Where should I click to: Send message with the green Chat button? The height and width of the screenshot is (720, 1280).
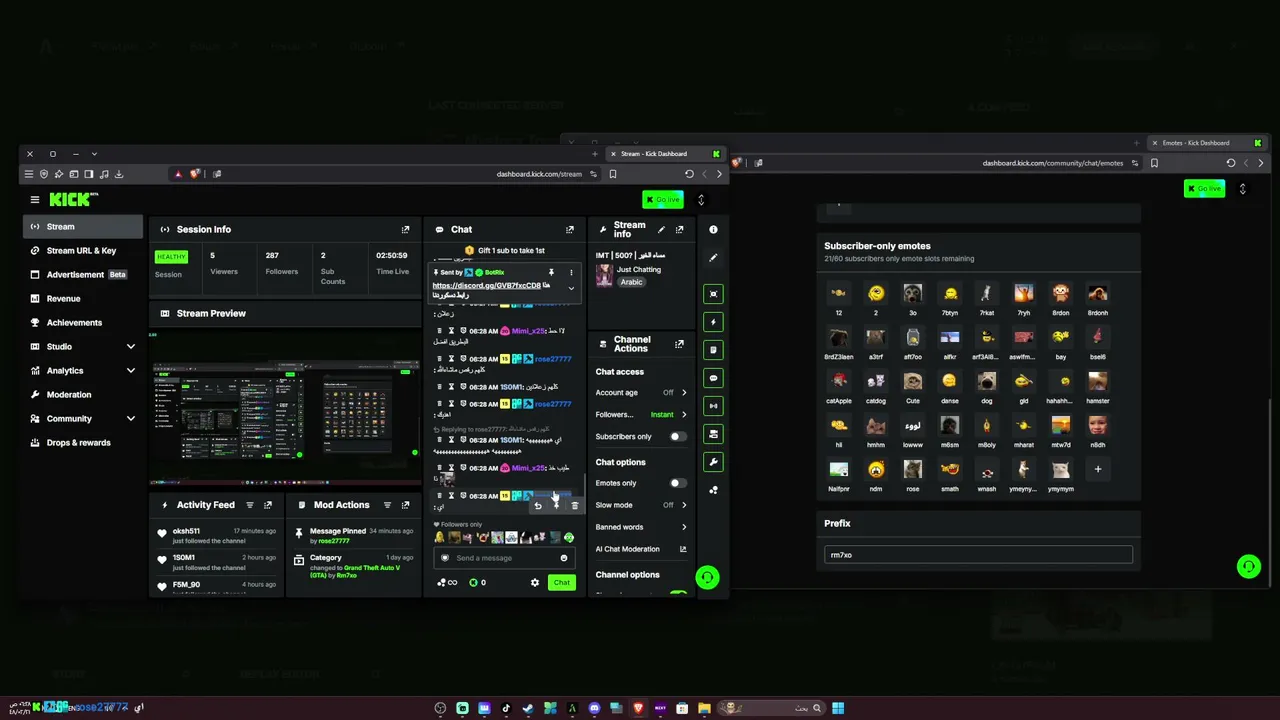(x=561, y=583)
